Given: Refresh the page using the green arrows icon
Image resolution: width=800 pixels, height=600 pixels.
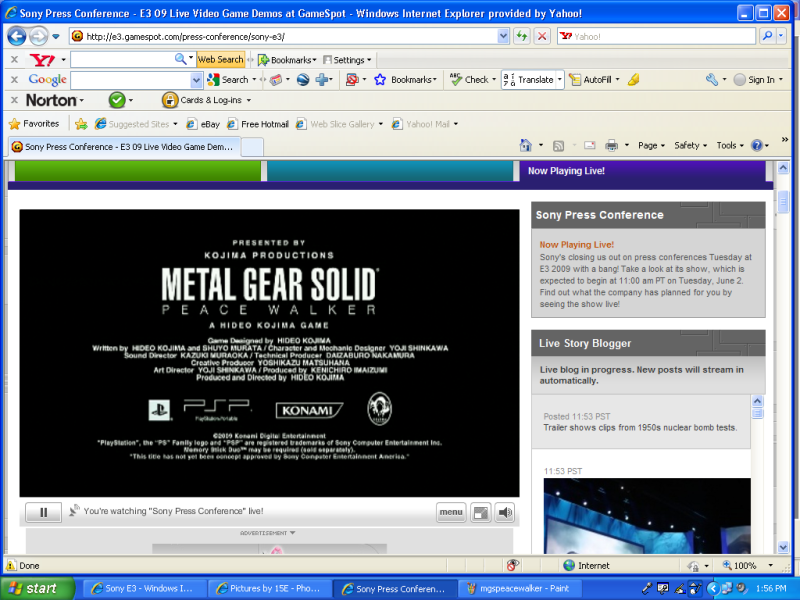Looking at the screenshot, I should (x=522, y=36).
